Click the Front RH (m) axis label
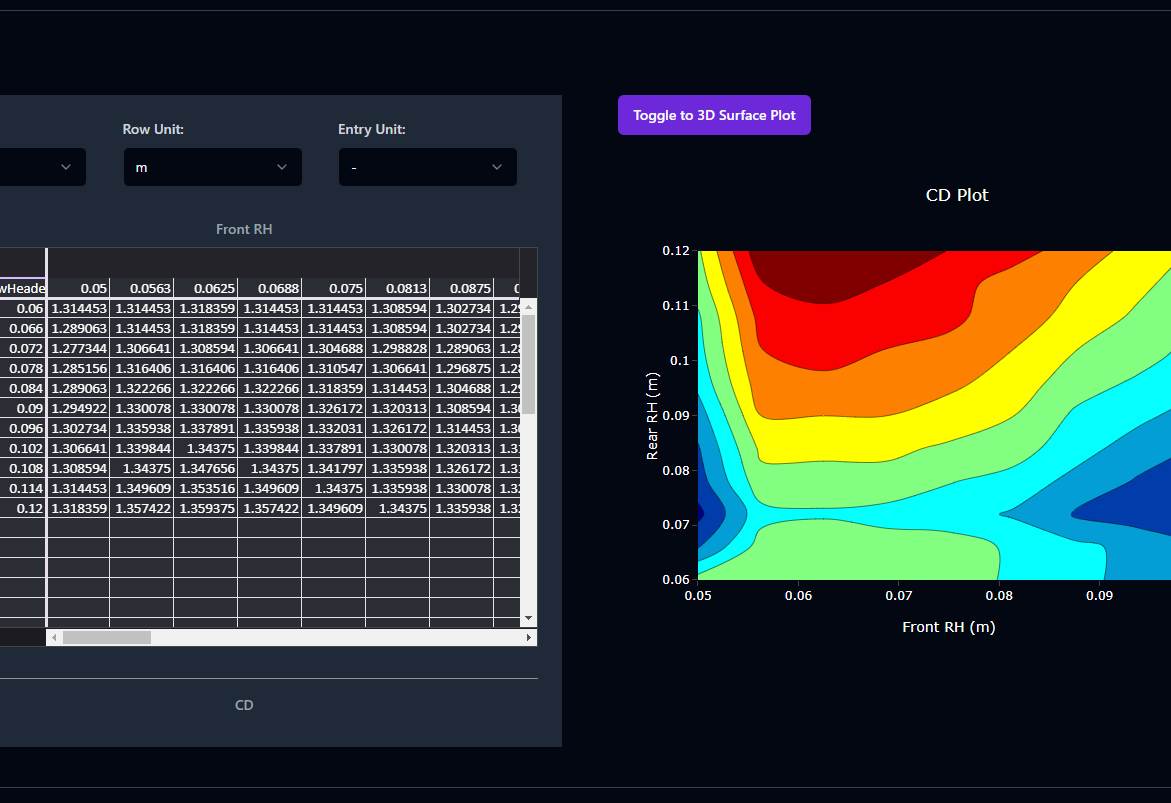The height and width of the screenshot is (803, 1171). pos(948,627)
